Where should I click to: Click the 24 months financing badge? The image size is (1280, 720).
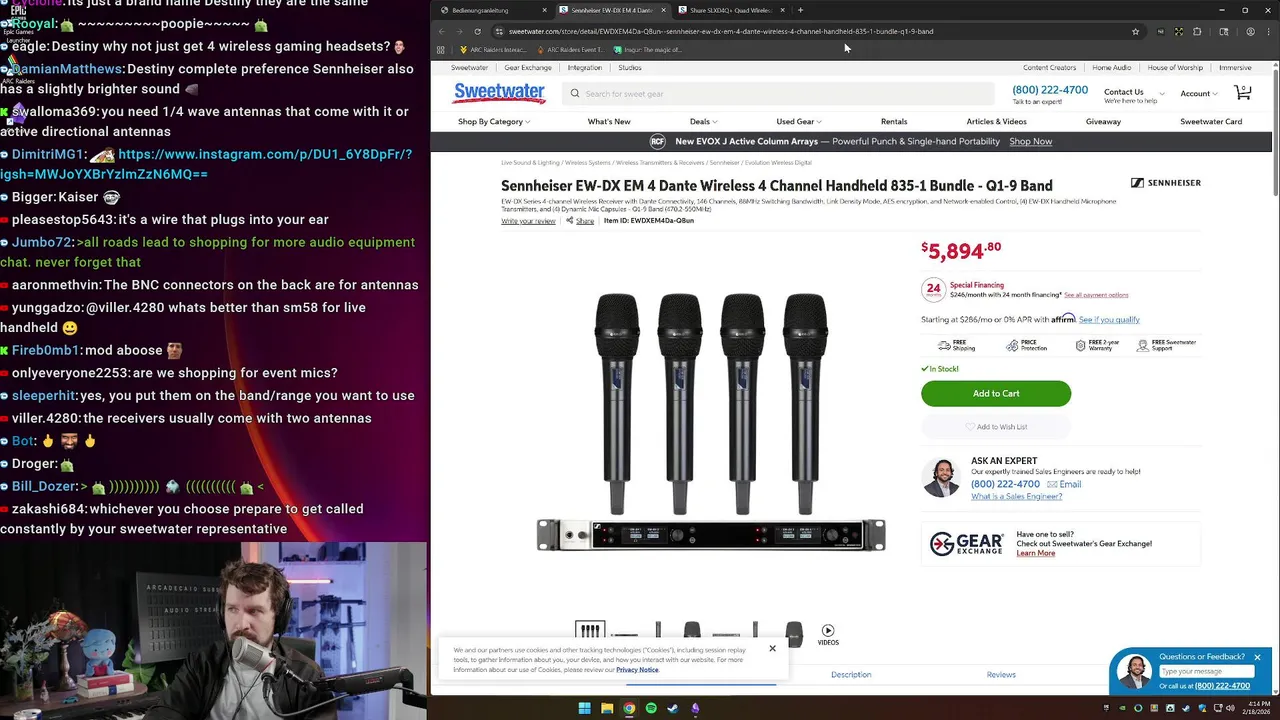(x=933, y=289)
